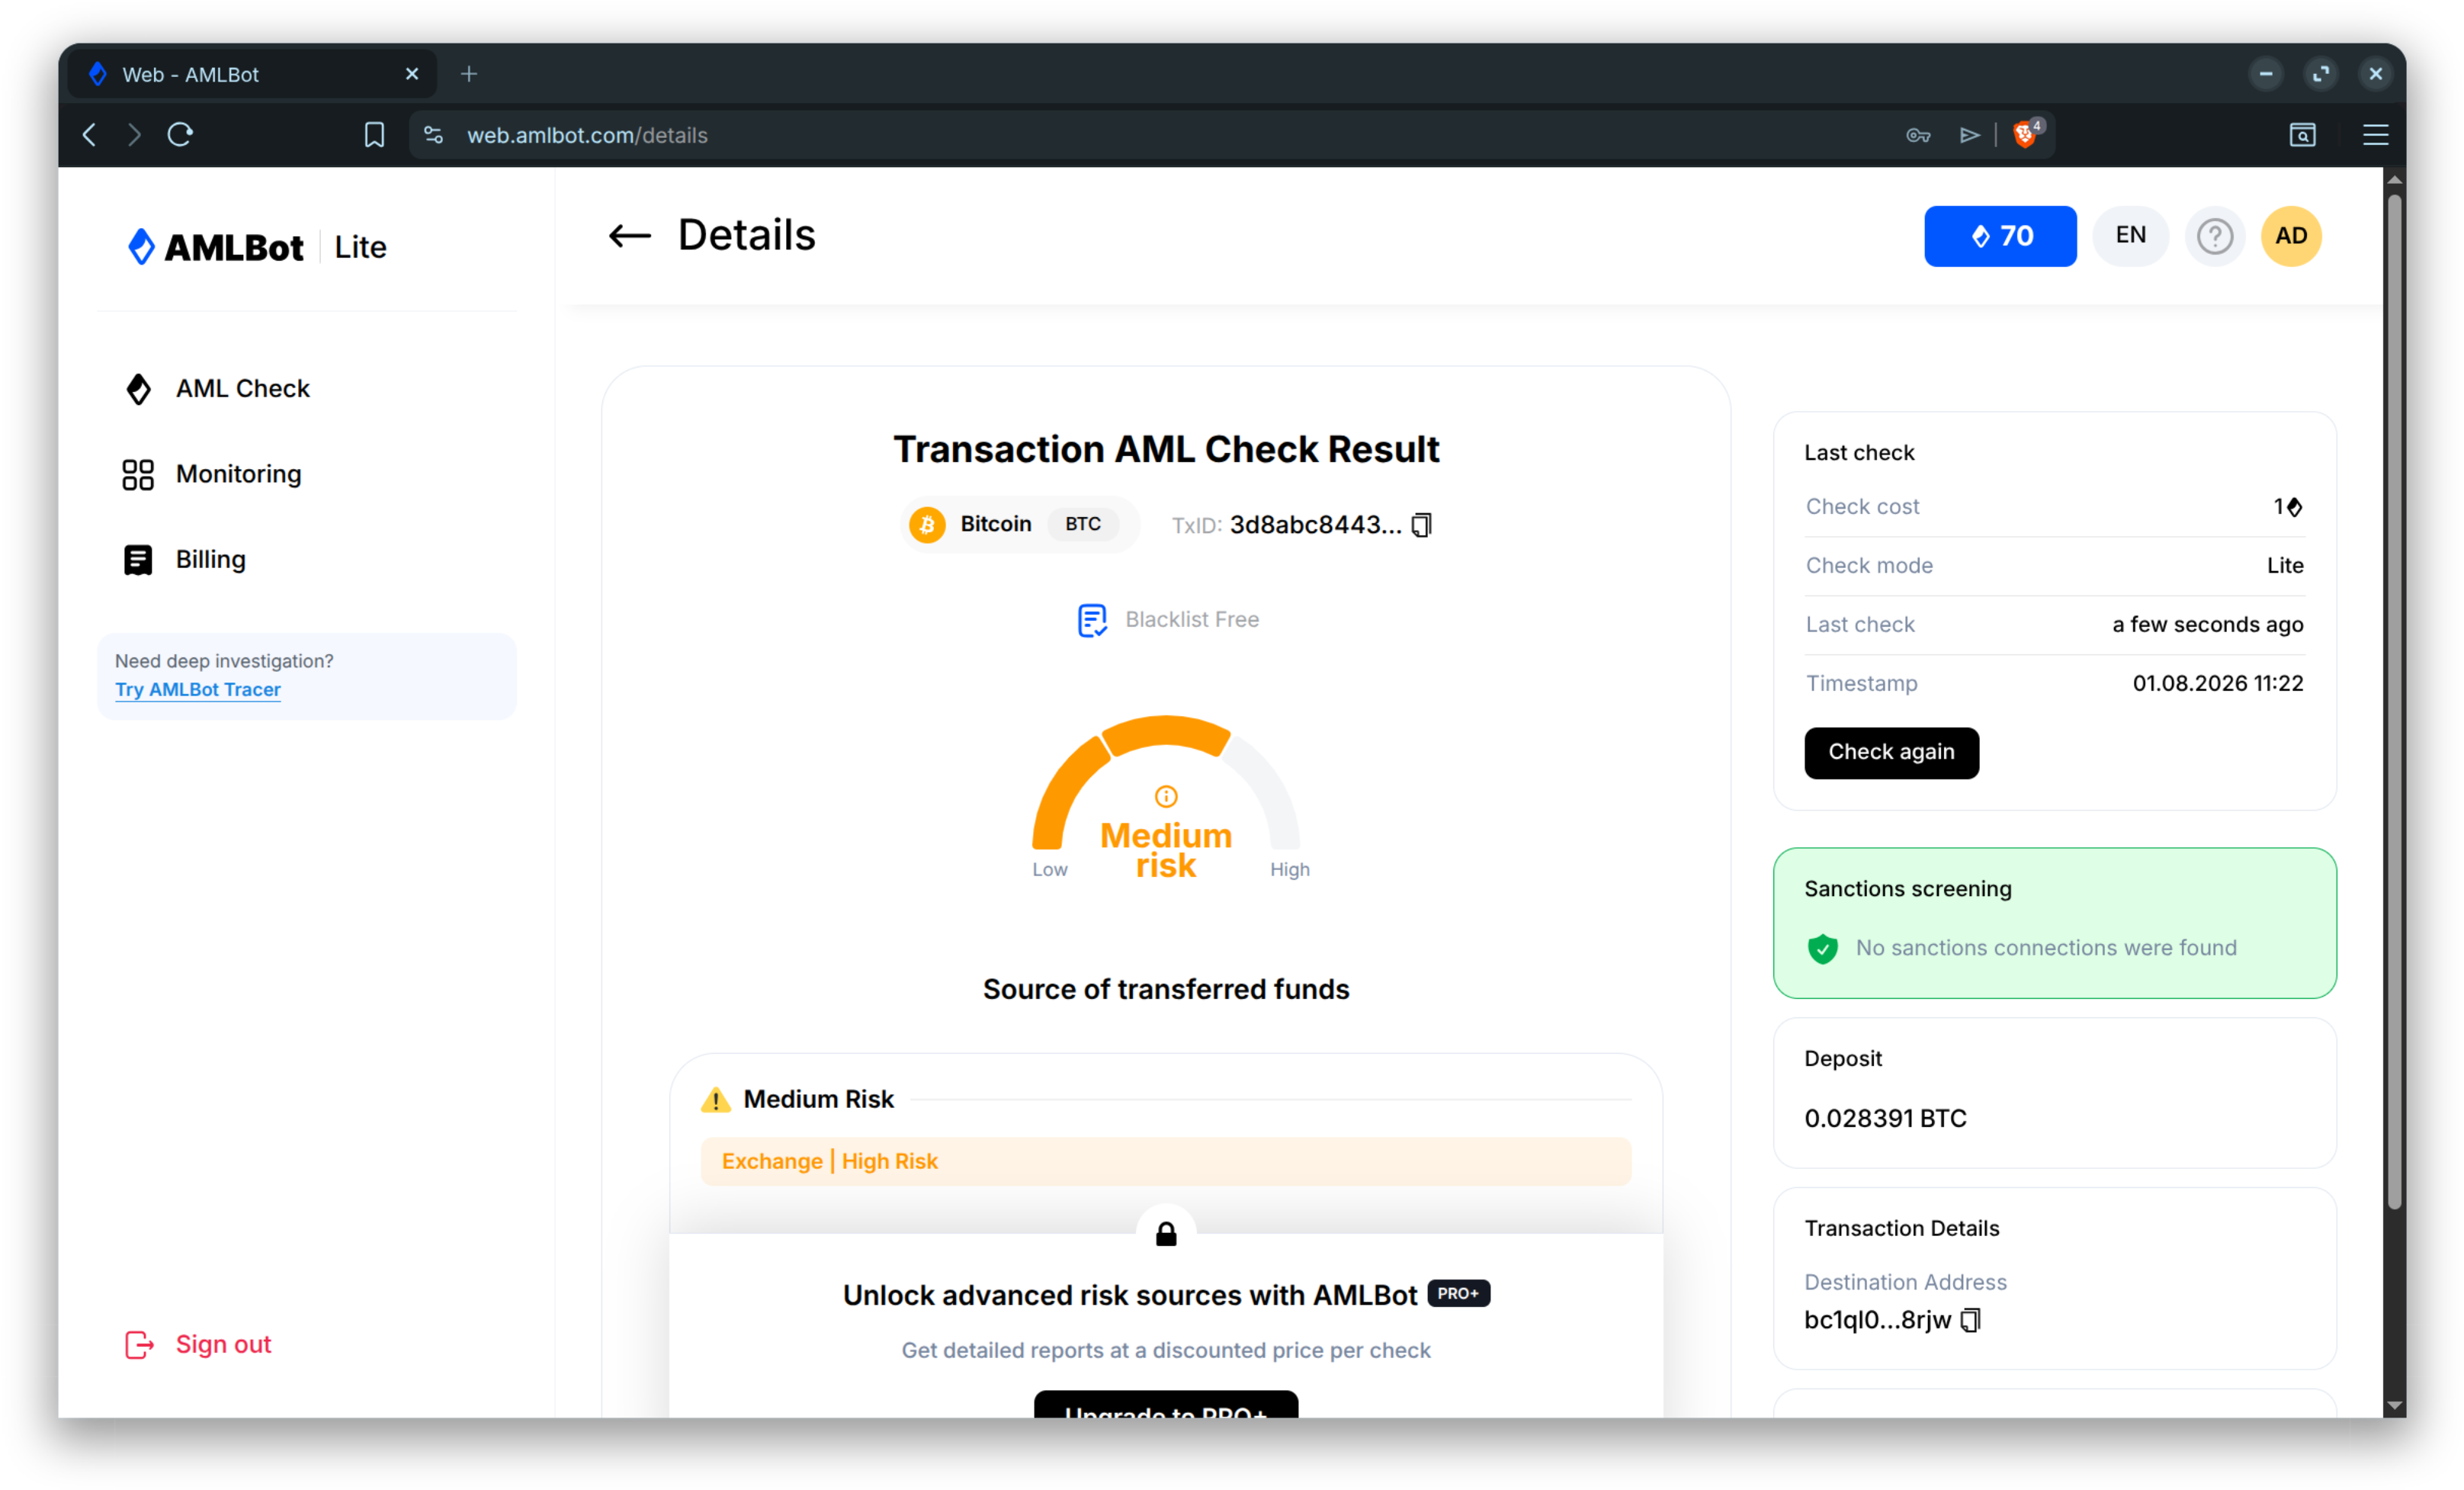Click the 'No sanctions connections were found' text

coord(2046,948)
